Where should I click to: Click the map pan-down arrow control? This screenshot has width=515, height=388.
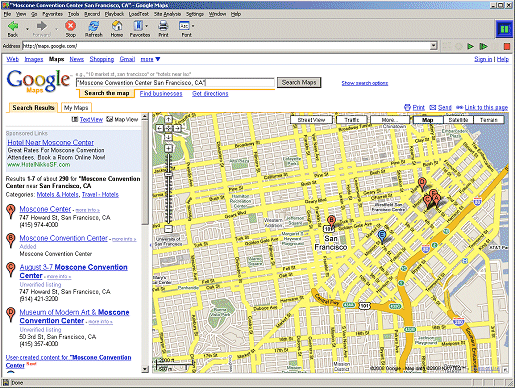click(x=168, y=137)
